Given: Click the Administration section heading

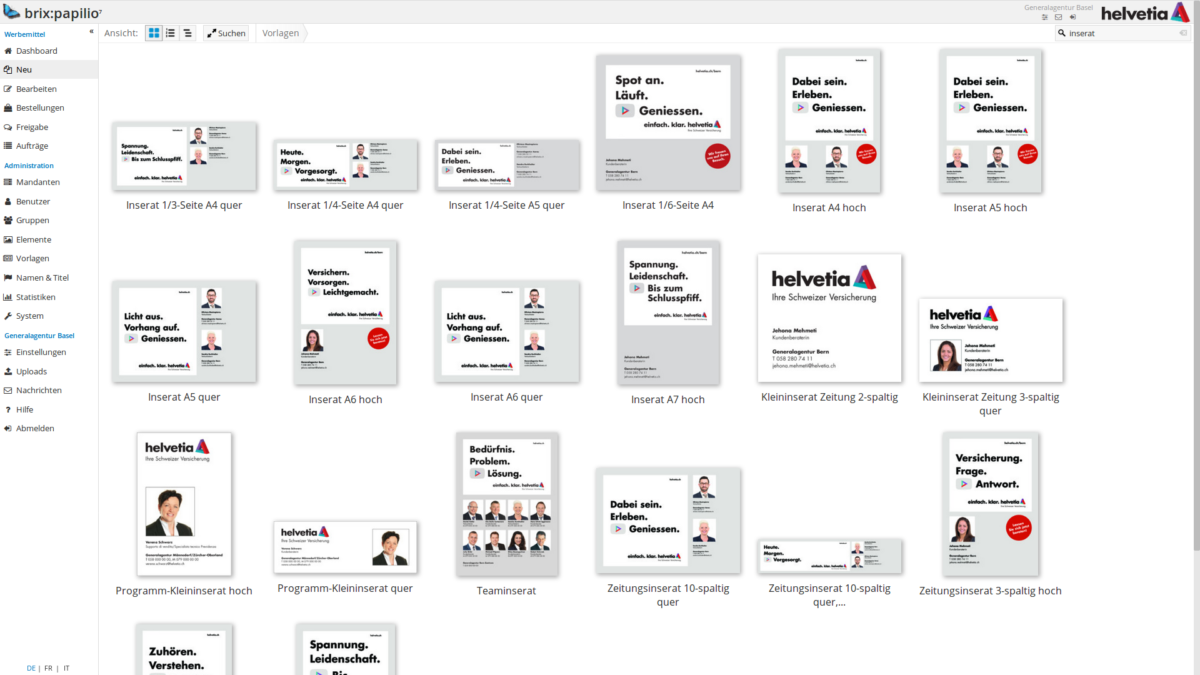Looking at the screenshot, I should 29,165.
